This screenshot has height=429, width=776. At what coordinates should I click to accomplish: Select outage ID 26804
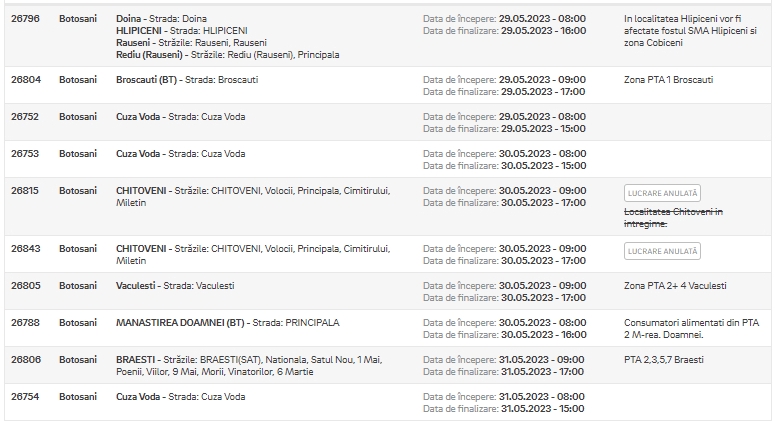26,80
